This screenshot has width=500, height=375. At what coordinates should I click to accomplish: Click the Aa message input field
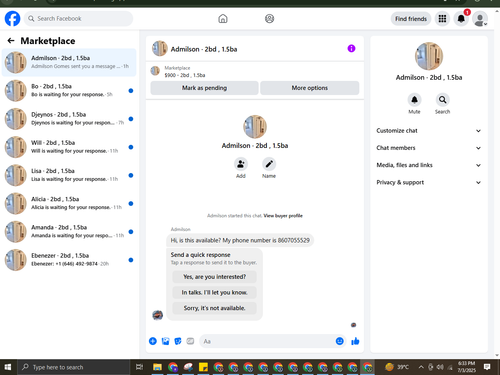coord(267,341)
